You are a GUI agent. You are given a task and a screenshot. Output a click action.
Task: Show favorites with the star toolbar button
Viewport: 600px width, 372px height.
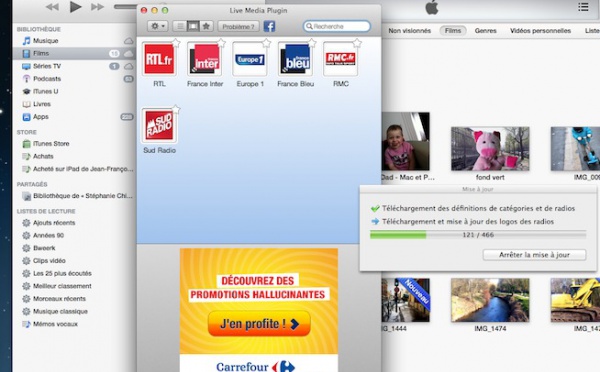pyautogui.click(x=206, y=26)
